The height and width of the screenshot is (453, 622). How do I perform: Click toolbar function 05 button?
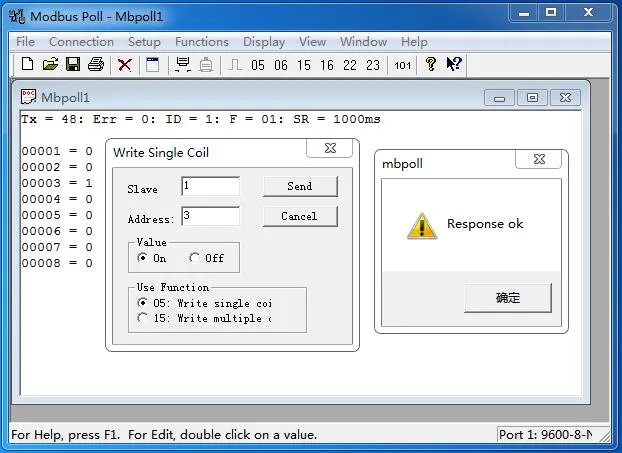point(258,65)
